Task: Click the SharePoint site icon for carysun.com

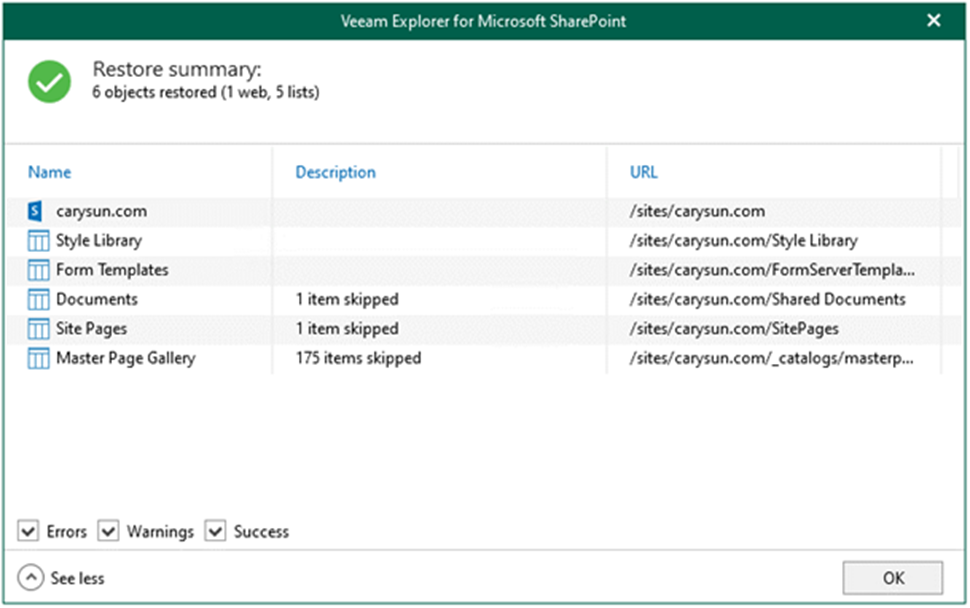Action: click(x=35, y=211)
